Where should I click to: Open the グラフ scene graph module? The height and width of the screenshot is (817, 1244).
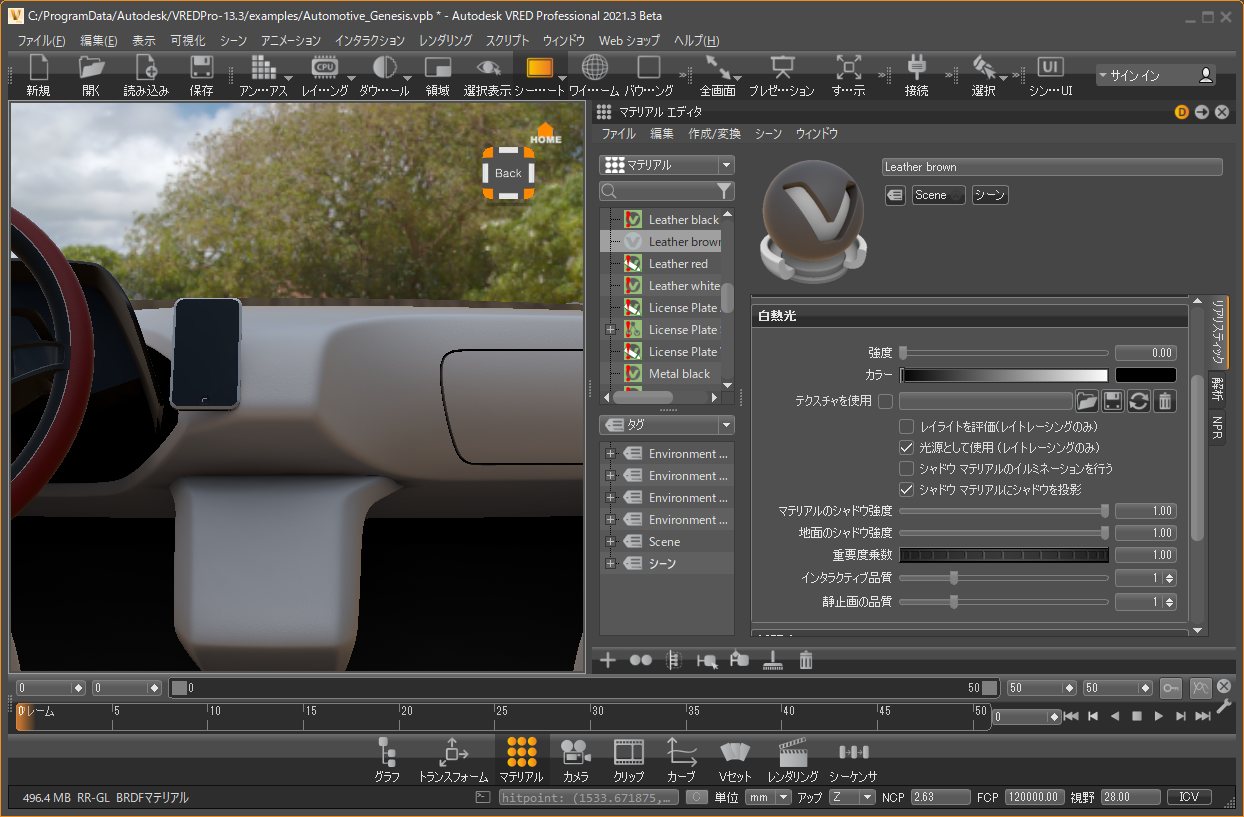click(387, 760)
